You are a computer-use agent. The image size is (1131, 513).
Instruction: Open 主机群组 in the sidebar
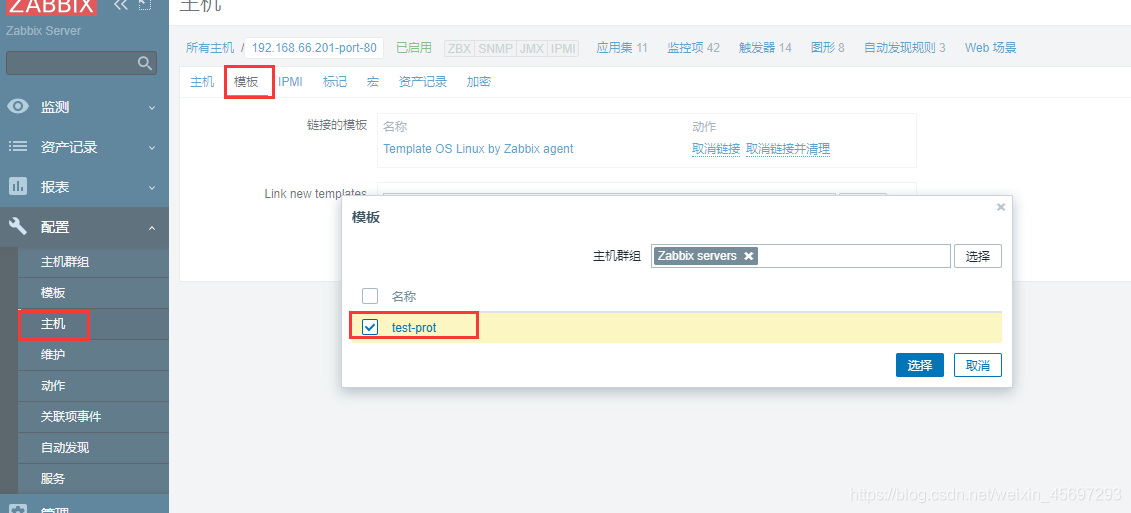click(65, 262)
